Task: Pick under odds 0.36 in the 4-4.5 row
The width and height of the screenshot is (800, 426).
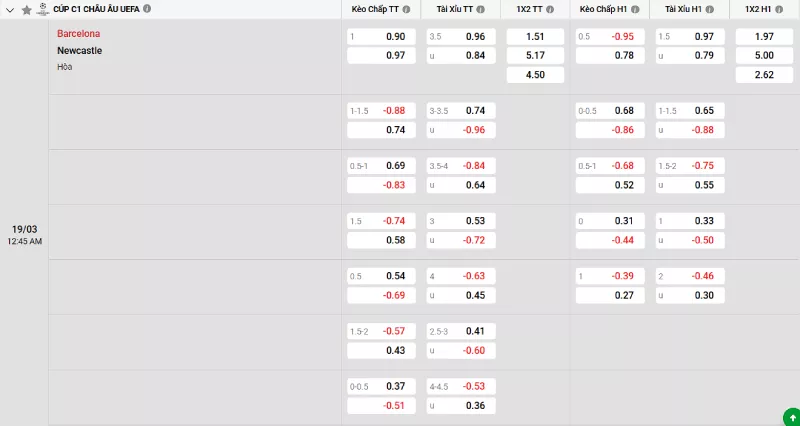Action: click(x=460, y=405)
